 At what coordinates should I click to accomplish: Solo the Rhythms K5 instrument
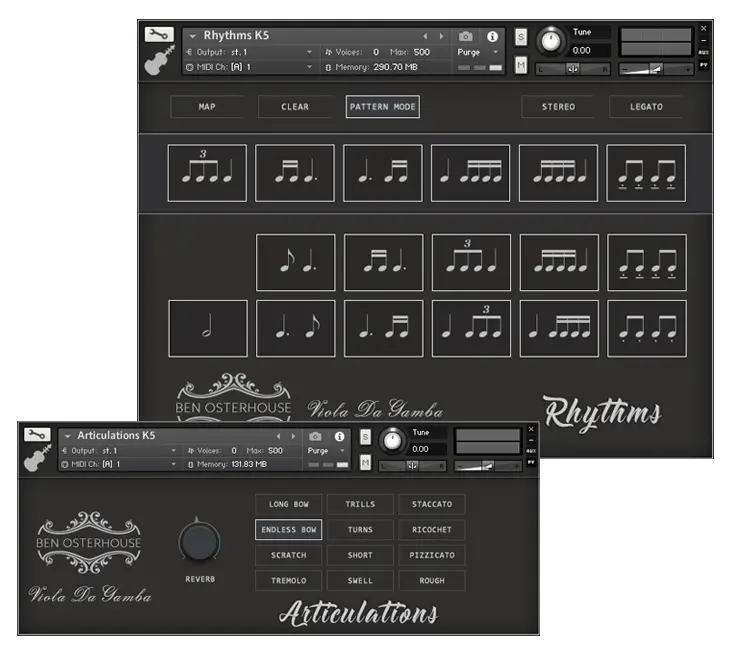click(x=521, y=37)
